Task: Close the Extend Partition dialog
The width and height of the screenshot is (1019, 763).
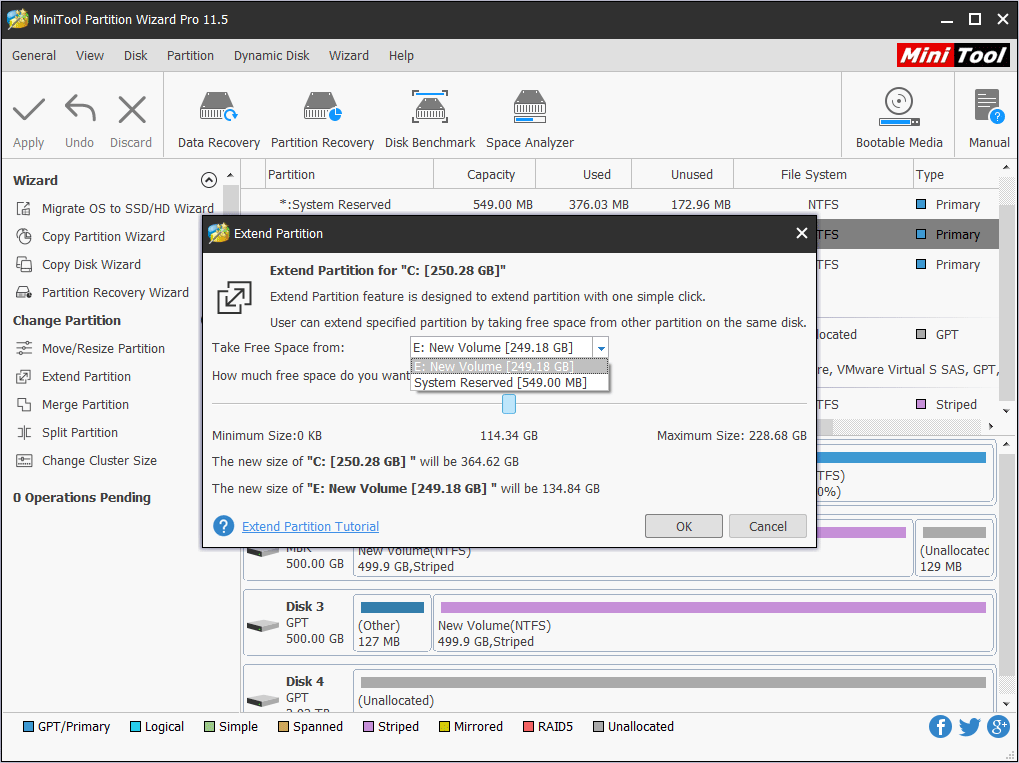Action: point(802,233)
